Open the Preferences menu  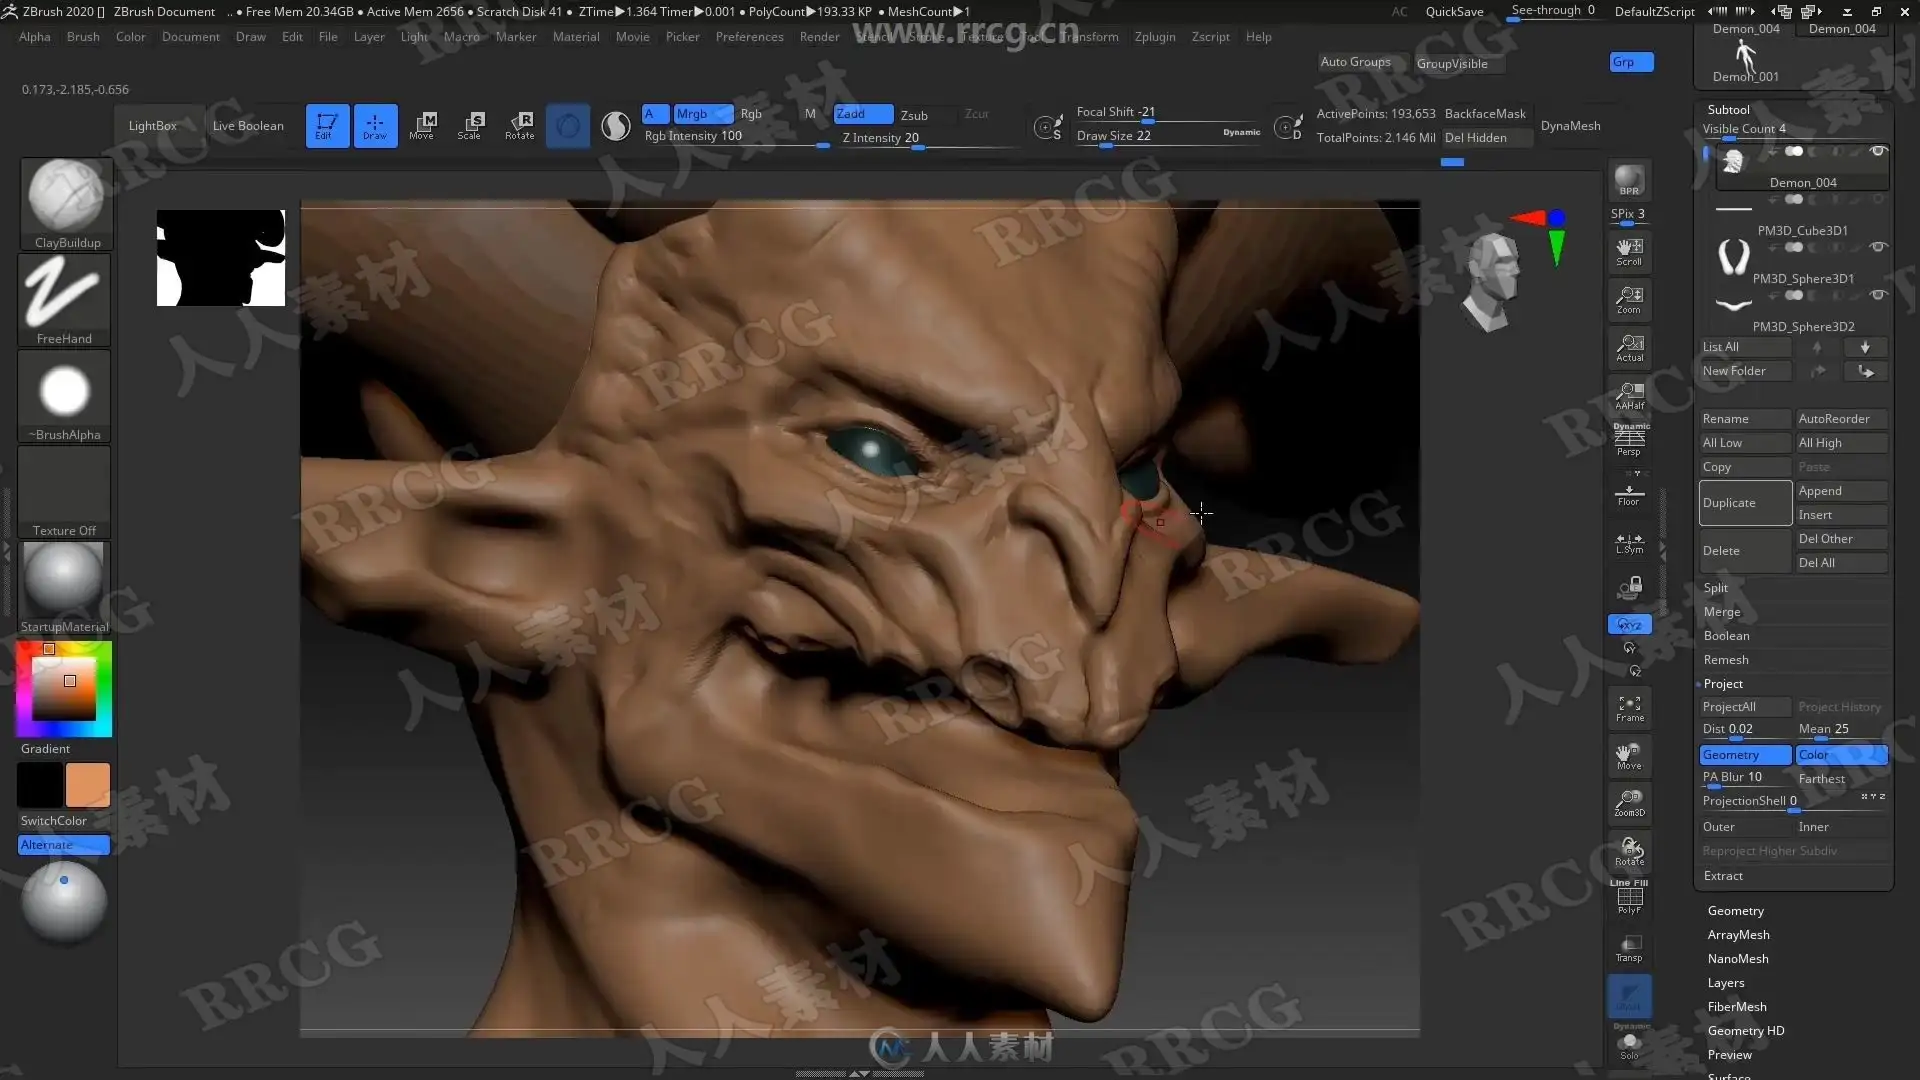749,37
